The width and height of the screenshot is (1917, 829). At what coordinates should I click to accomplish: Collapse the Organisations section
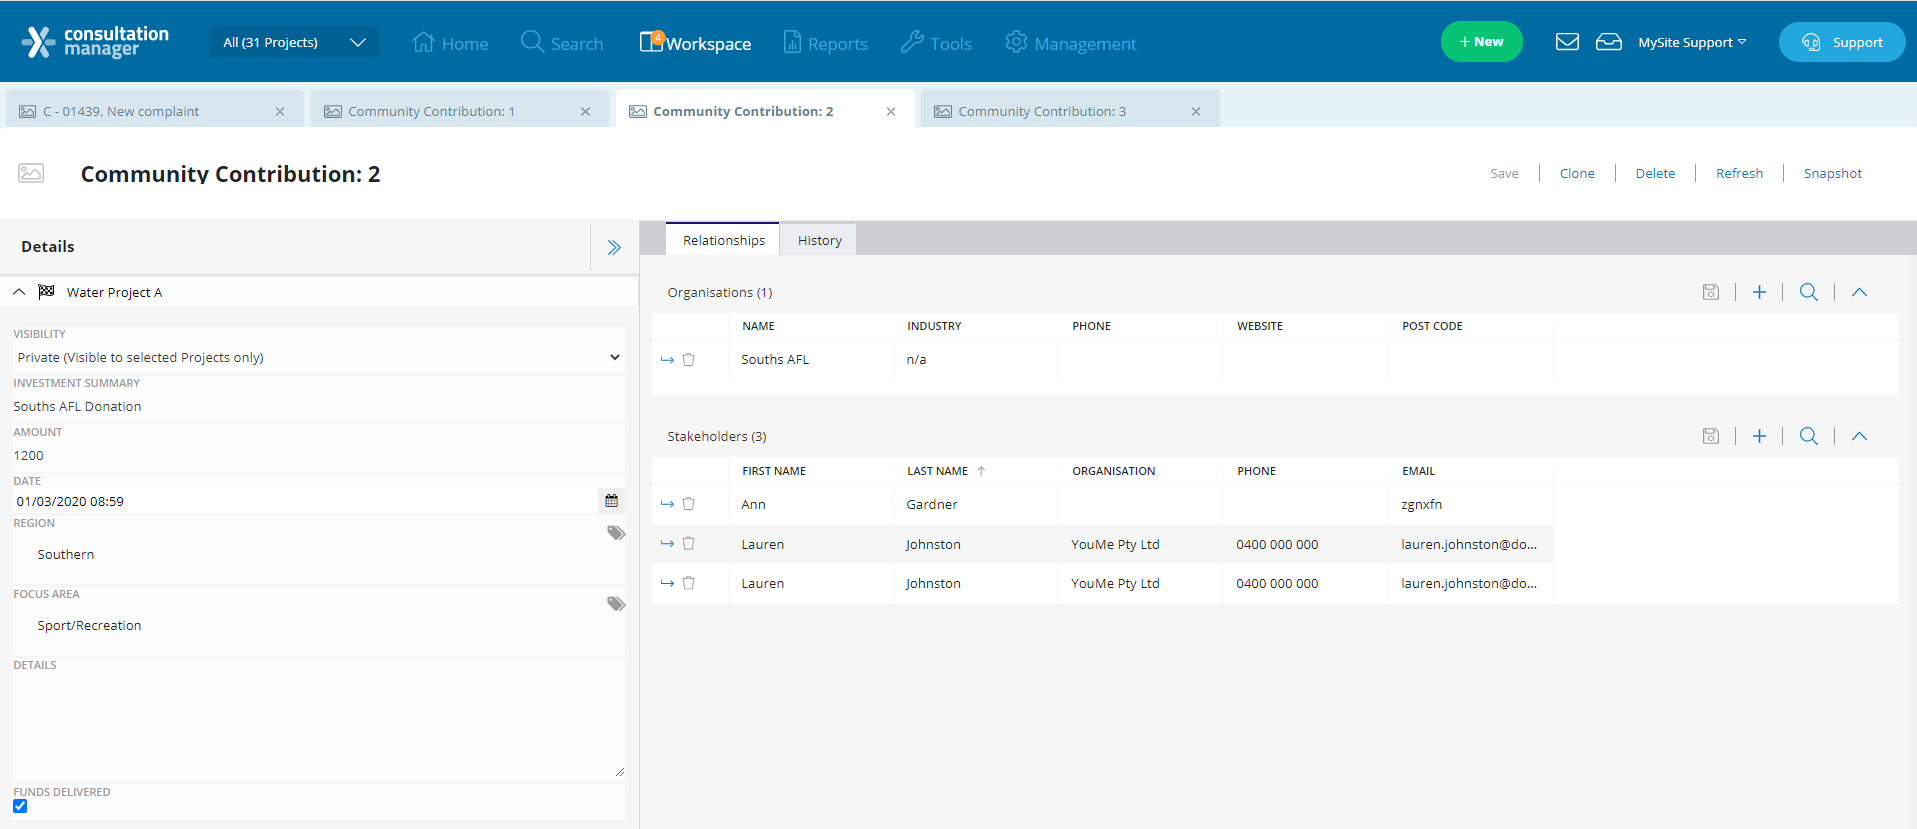(1859, 292)
